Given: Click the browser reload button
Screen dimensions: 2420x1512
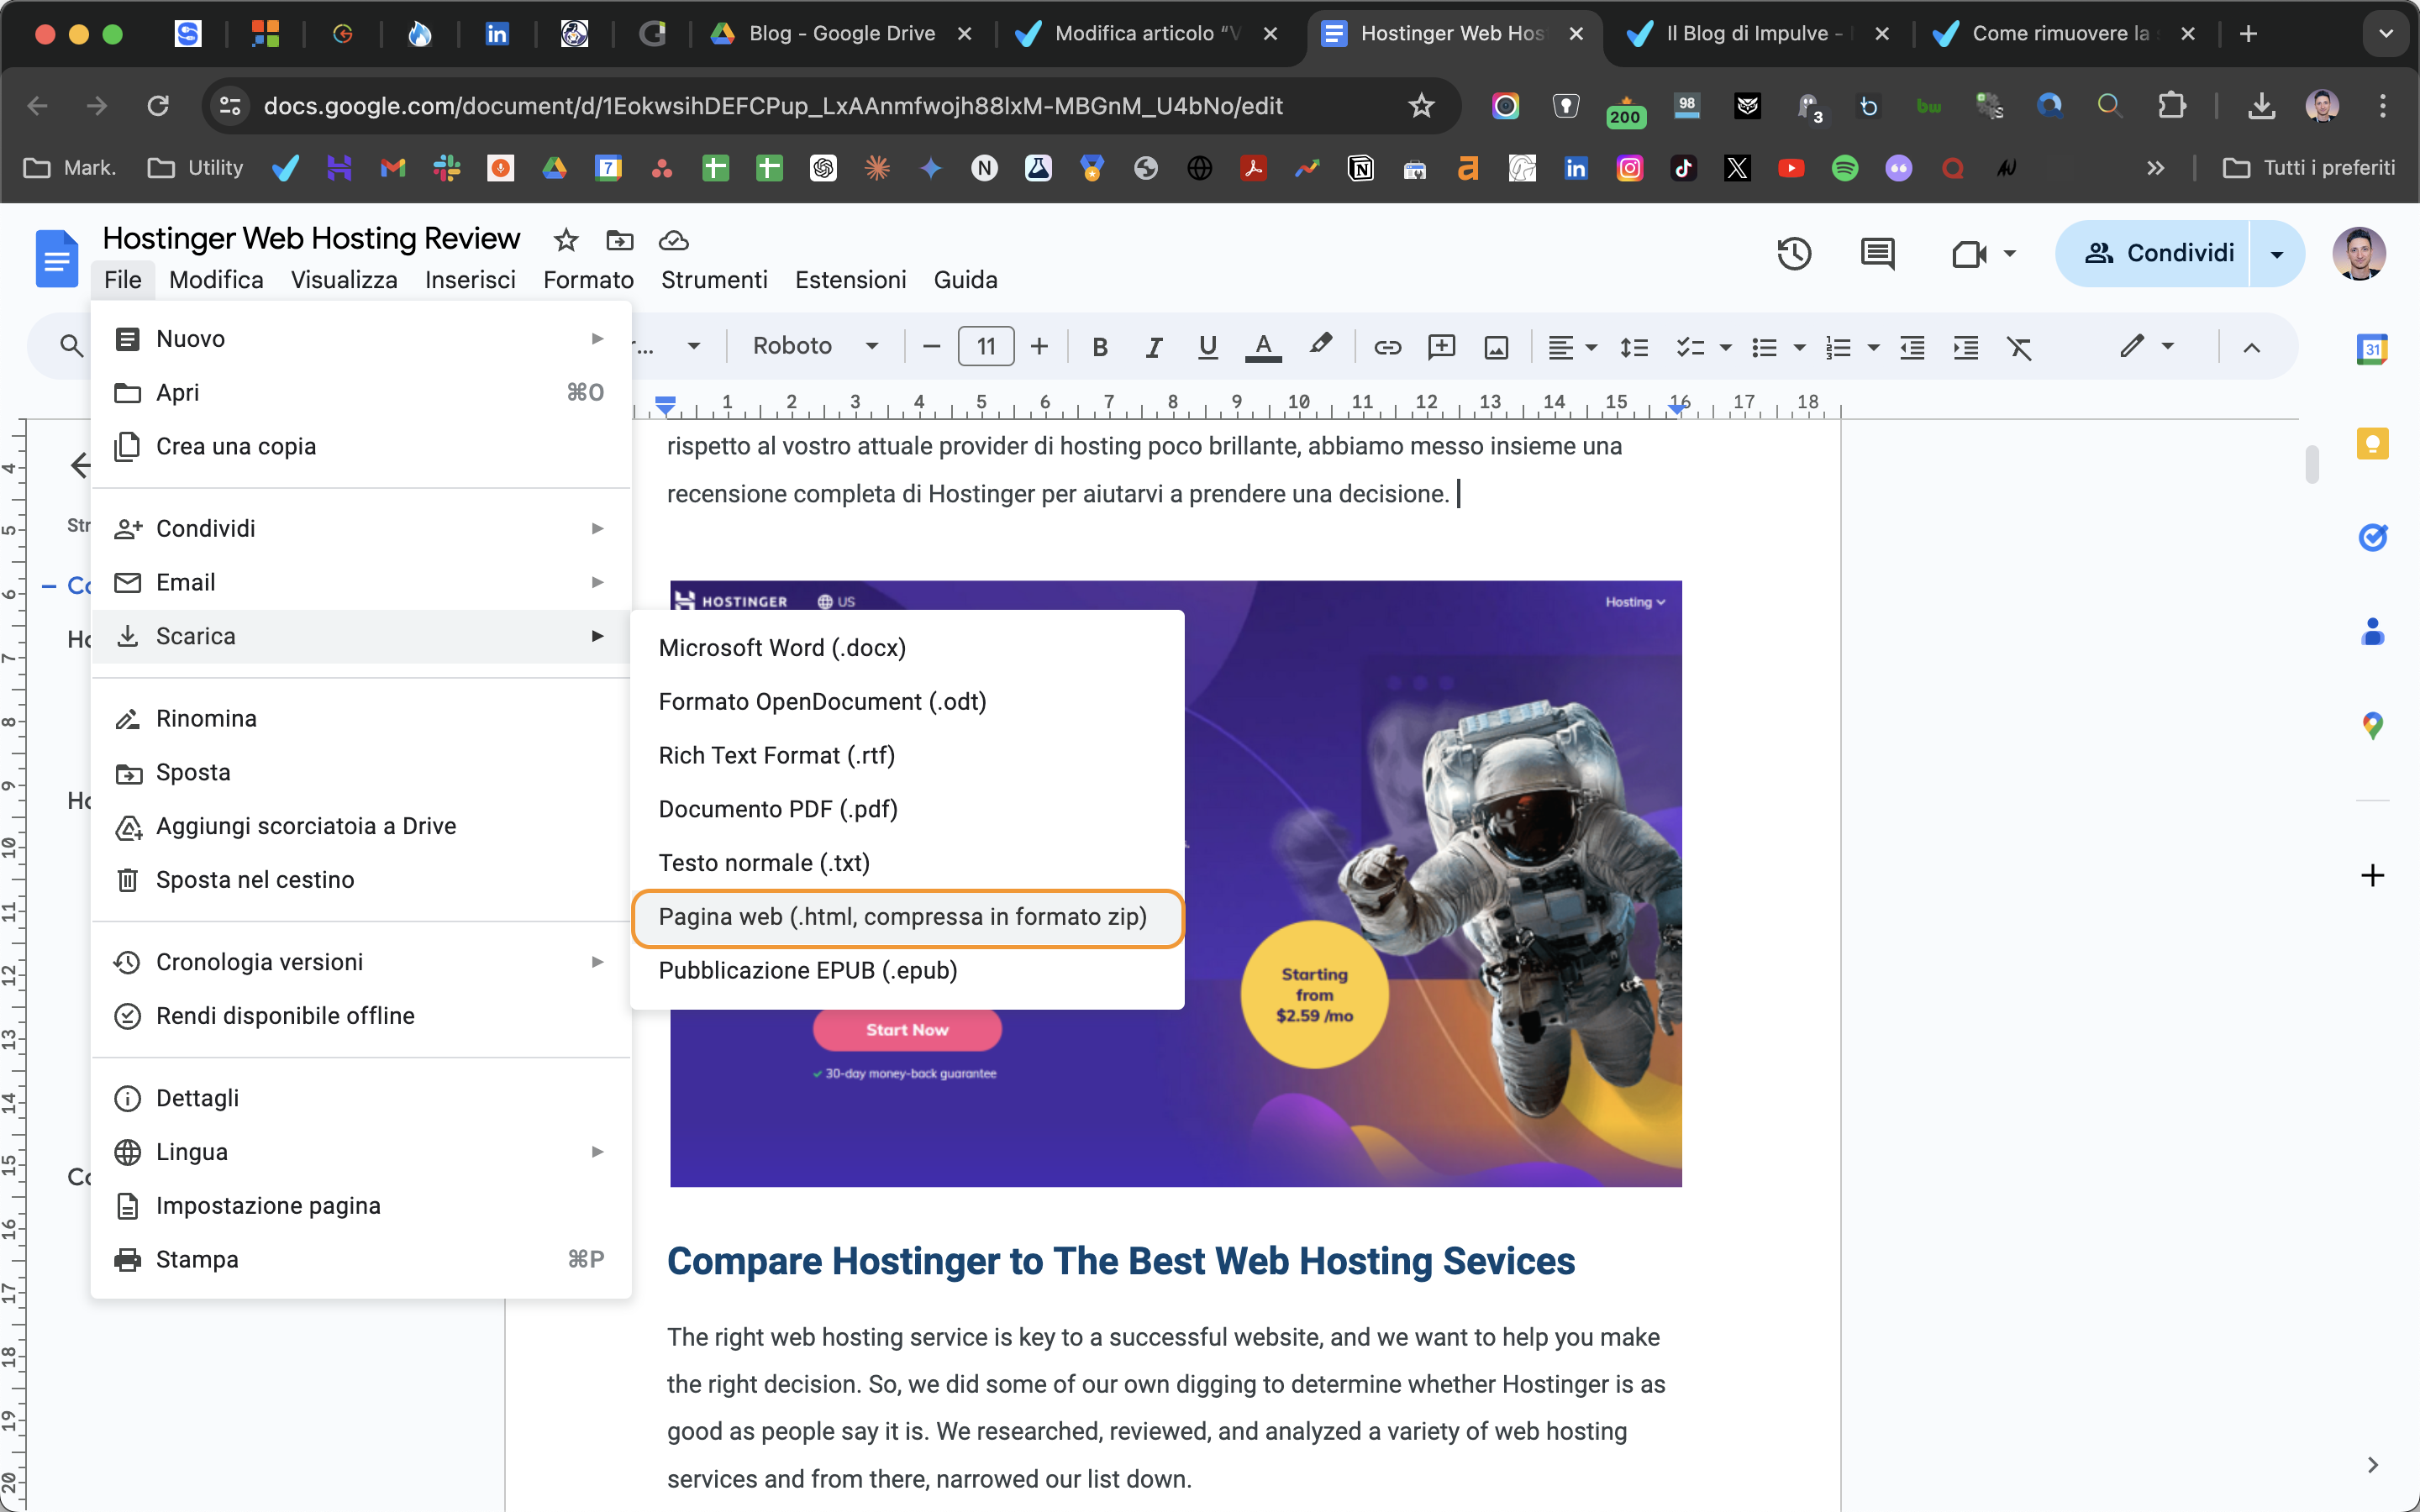Looking at the screenshot, I should 158,106.
